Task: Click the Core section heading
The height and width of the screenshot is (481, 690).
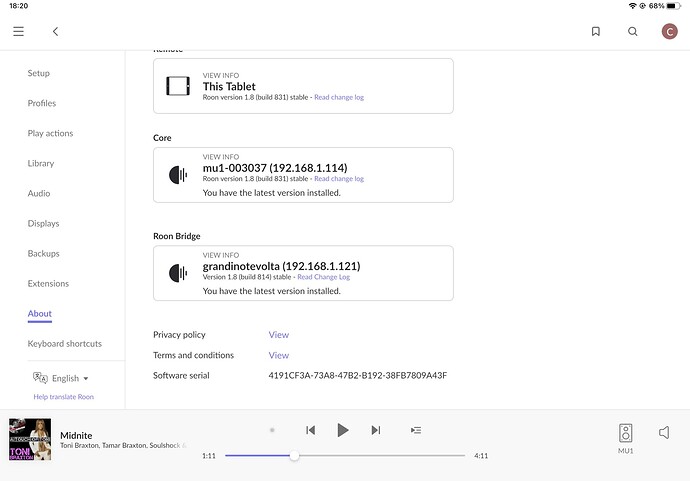Action: point(162,138)
